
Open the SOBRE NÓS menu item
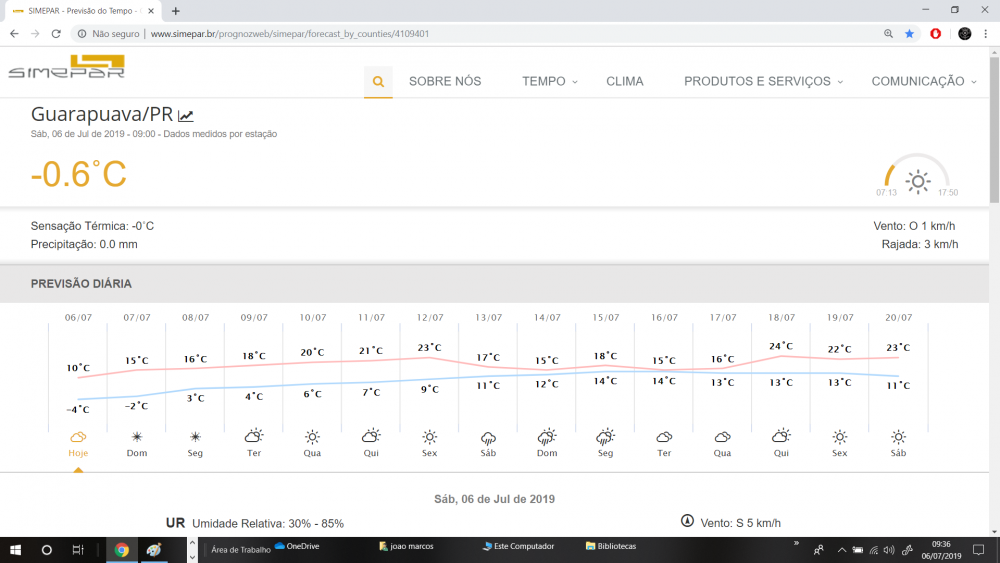point(445,81)
